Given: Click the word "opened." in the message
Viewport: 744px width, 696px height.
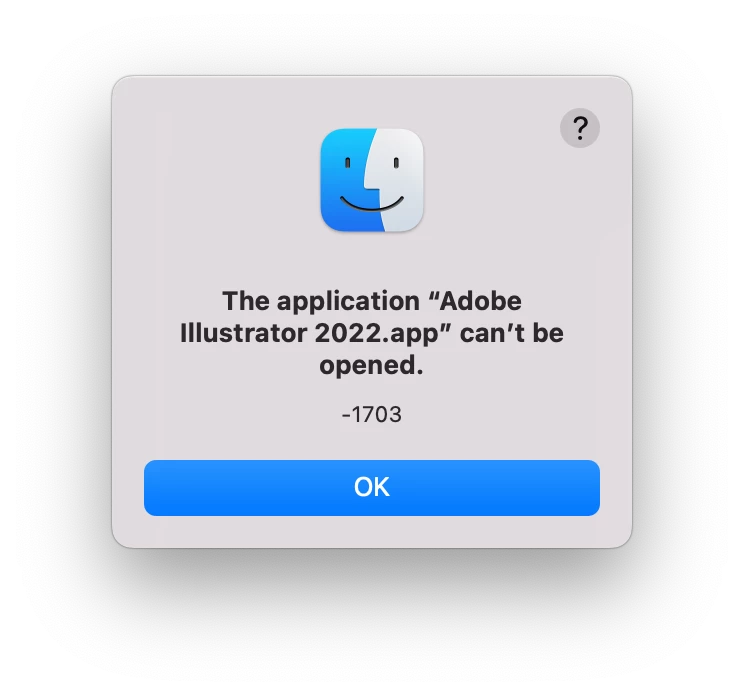Looking at the screenshot, I should [x=371, y=365].
